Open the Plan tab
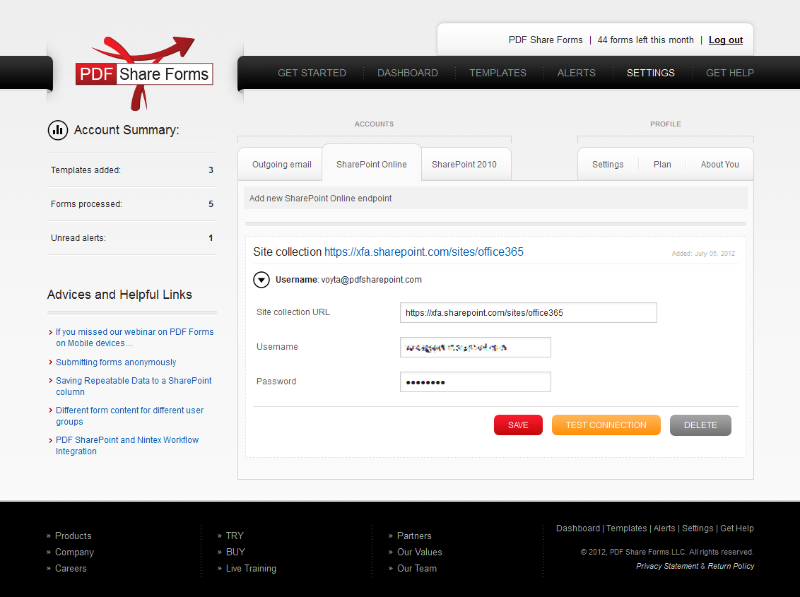This screenshot has height=597, width=800. (662, 164)
